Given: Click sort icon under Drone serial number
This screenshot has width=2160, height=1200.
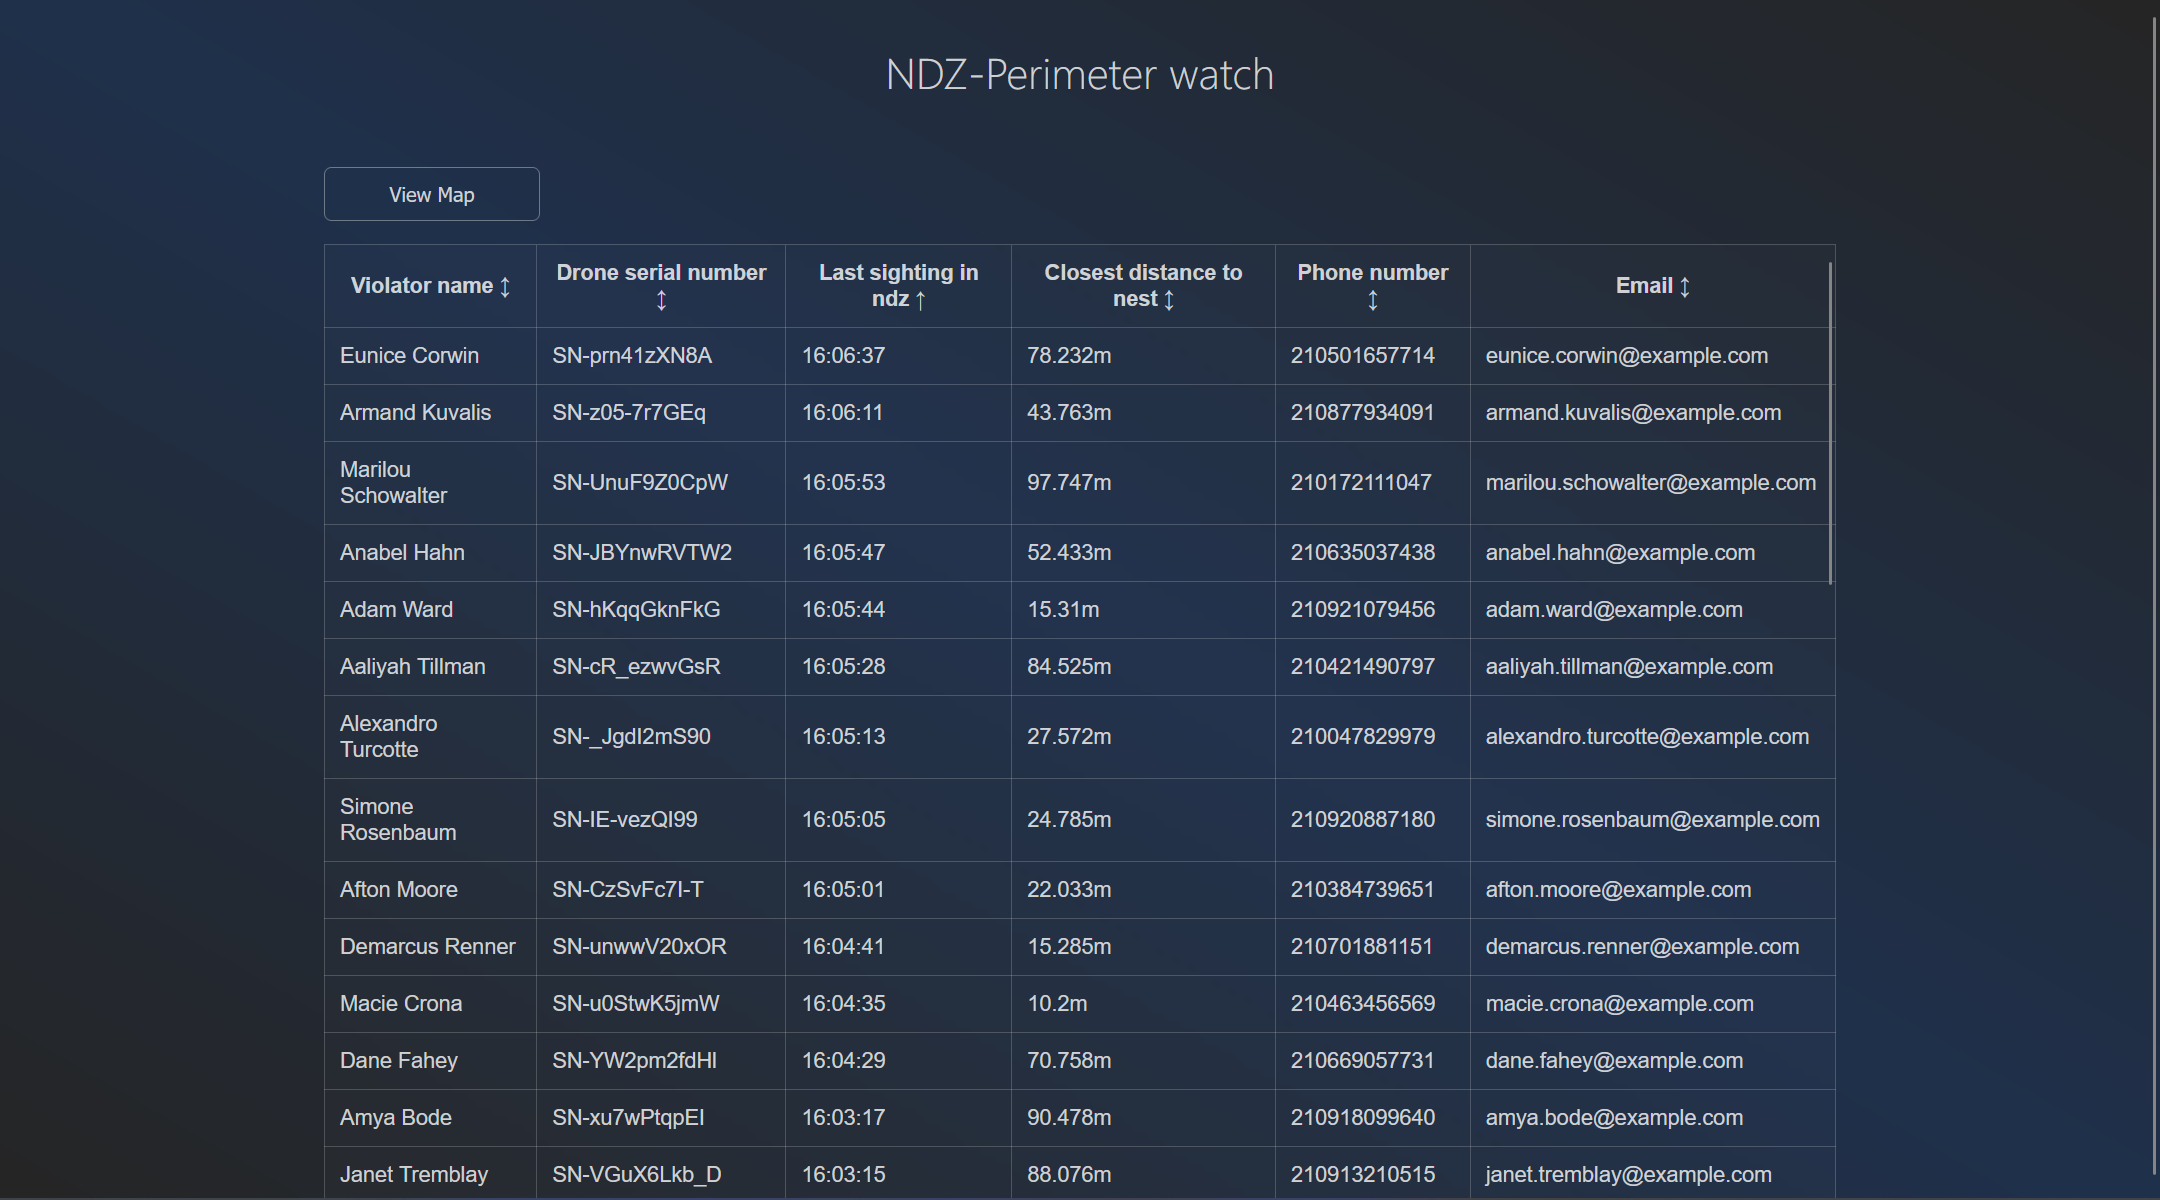Looking at the screenshot, I should click(661, 300).
